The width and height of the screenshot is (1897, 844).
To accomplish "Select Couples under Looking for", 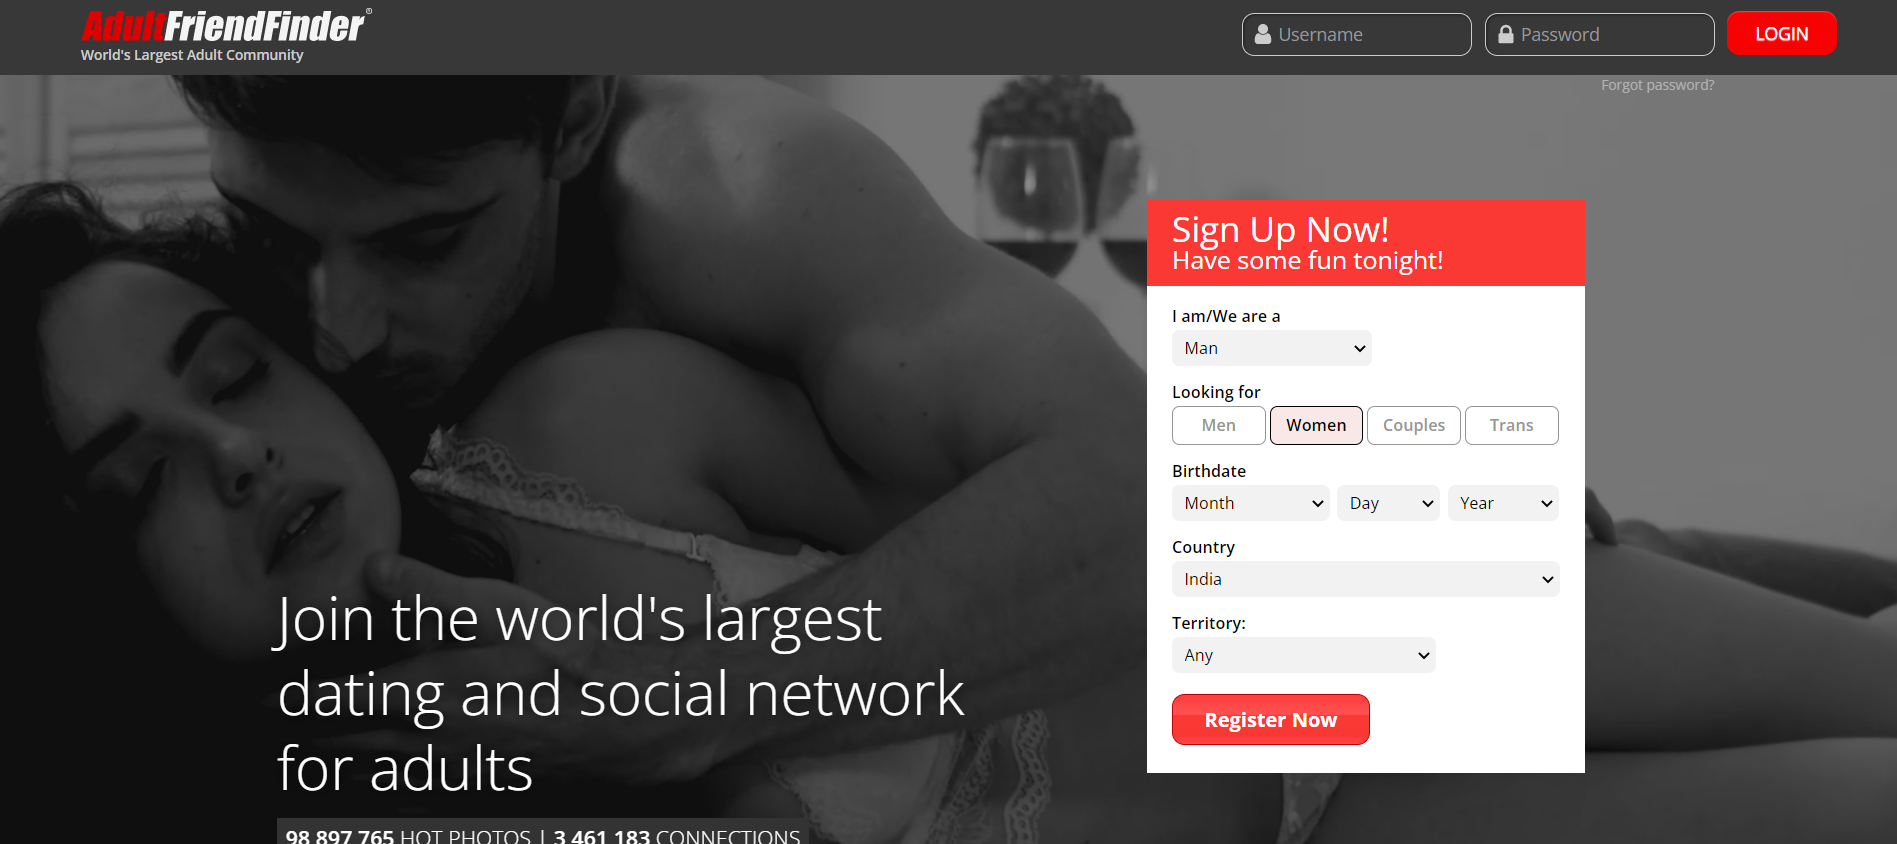I will pyautogui.click(x=1413, y=425).
